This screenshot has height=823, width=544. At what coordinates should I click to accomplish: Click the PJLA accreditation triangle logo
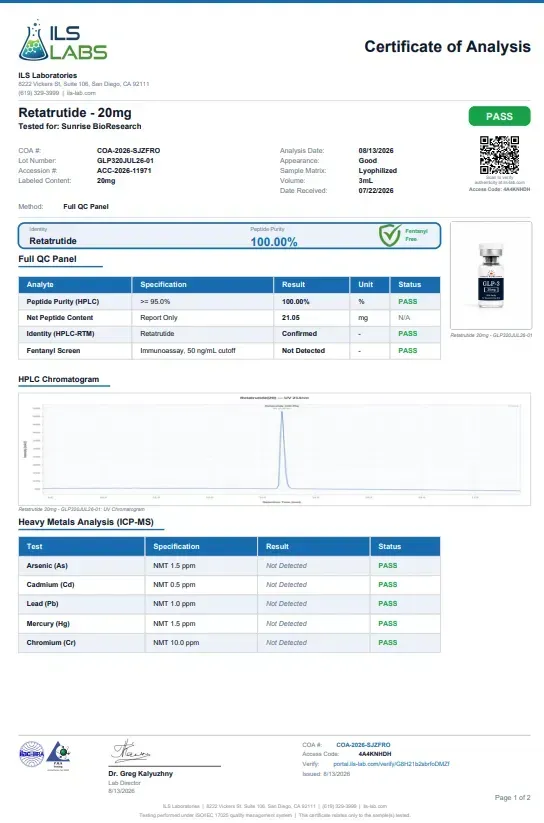point(58,755)
